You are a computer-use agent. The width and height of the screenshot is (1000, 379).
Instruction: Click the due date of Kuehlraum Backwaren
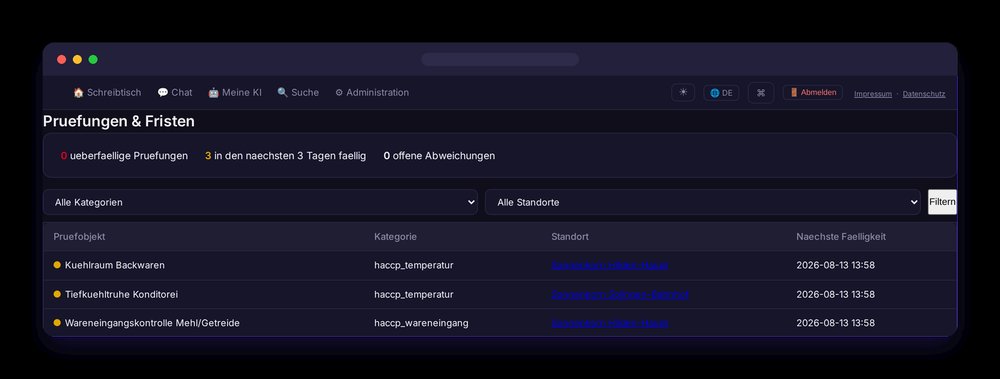point(835,265)
